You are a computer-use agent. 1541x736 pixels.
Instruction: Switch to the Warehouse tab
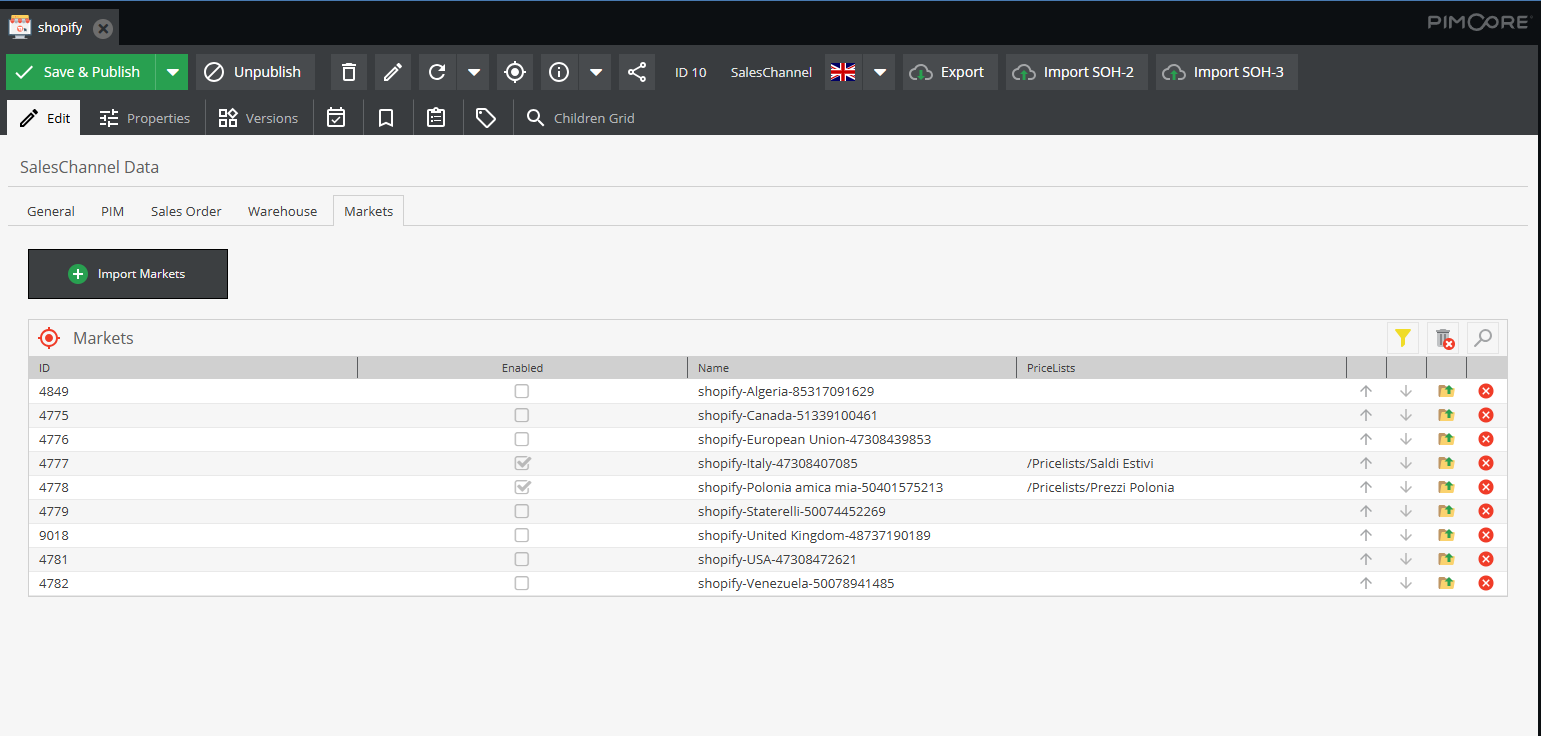[282, 211]
